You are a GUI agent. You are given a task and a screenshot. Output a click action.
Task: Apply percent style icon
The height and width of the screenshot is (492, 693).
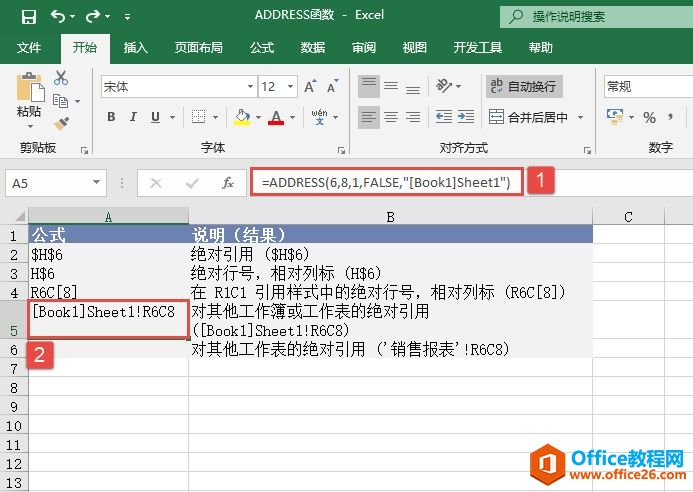click(649, 117)
